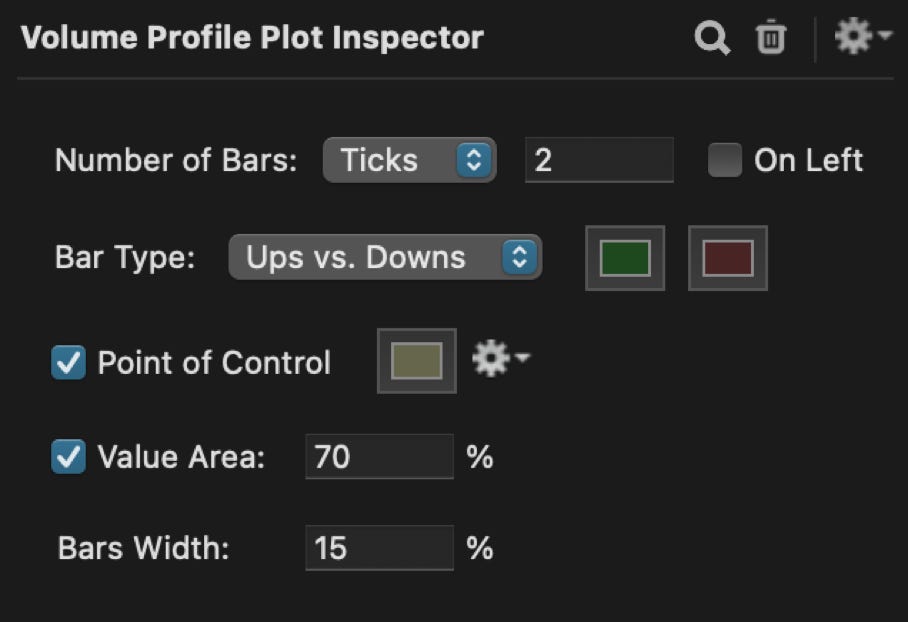Toggle the On Left checkbox
This screenshot has height=622, width=908.
(x=724, y=160)
